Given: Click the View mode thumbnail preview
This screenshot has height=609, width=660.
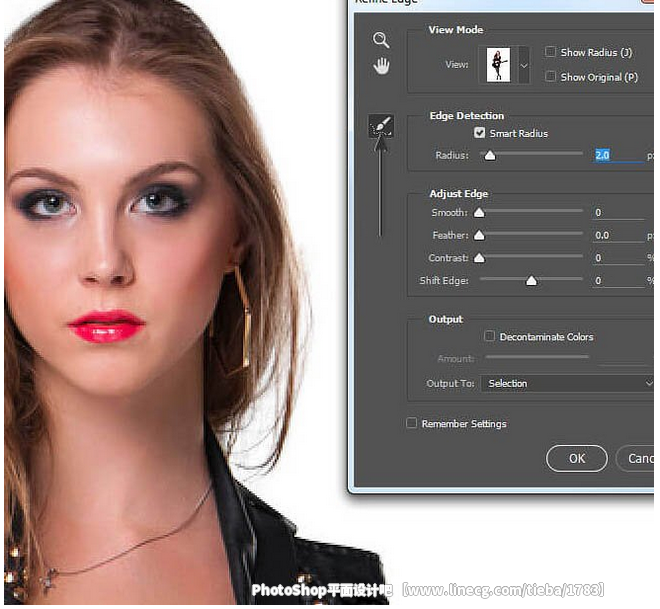Looking at the screenshot, I should coord(498,65).
